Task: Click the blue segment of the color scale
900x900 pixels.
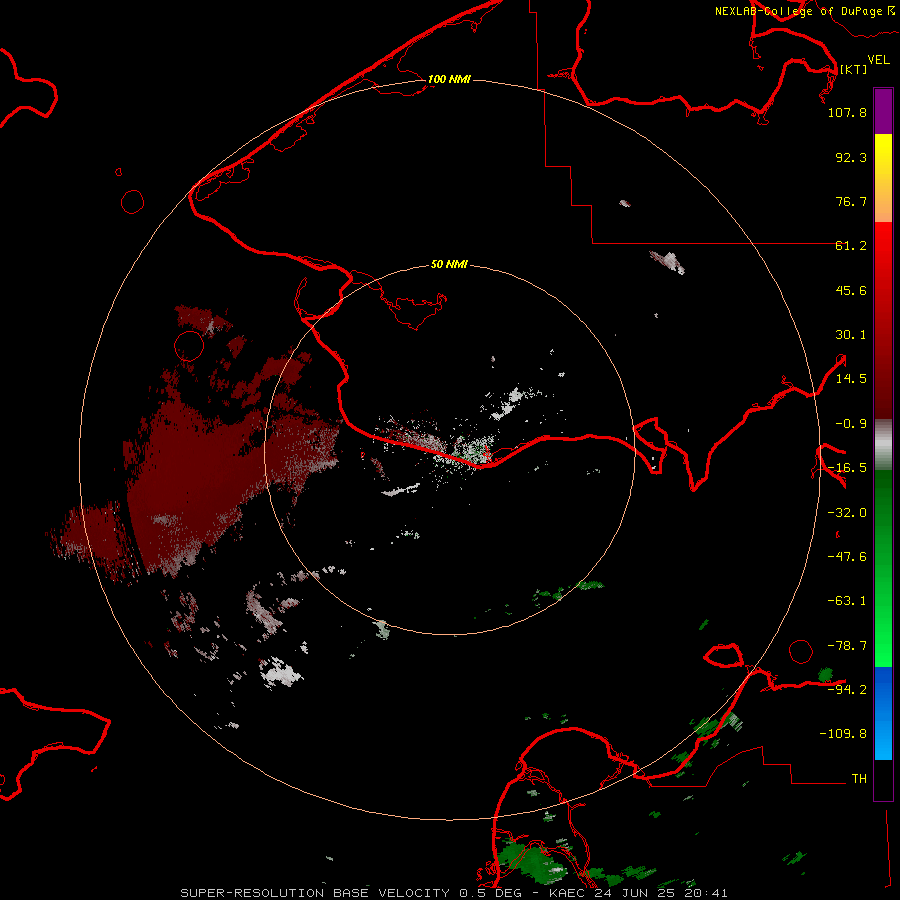Action: (x=883, y=713)
